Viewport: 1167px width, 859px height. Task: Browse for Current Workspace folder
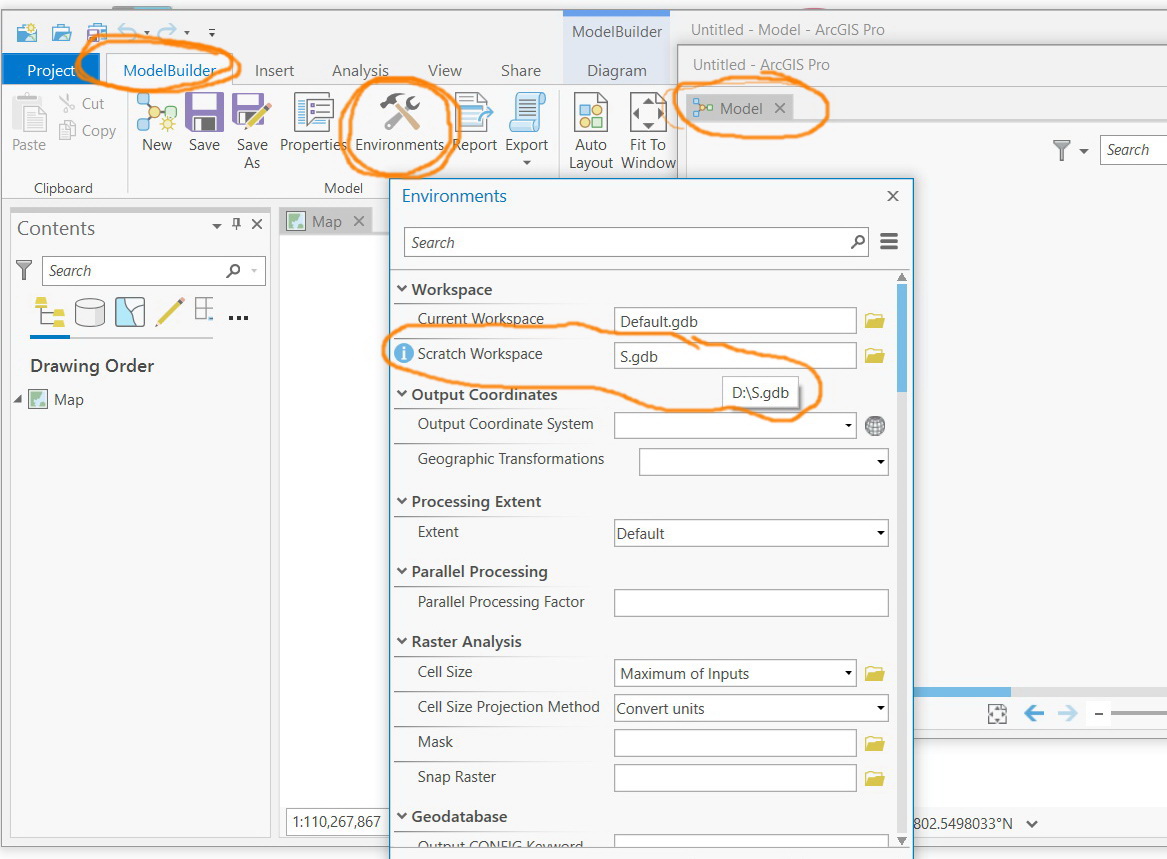click(x=875, y=321)
